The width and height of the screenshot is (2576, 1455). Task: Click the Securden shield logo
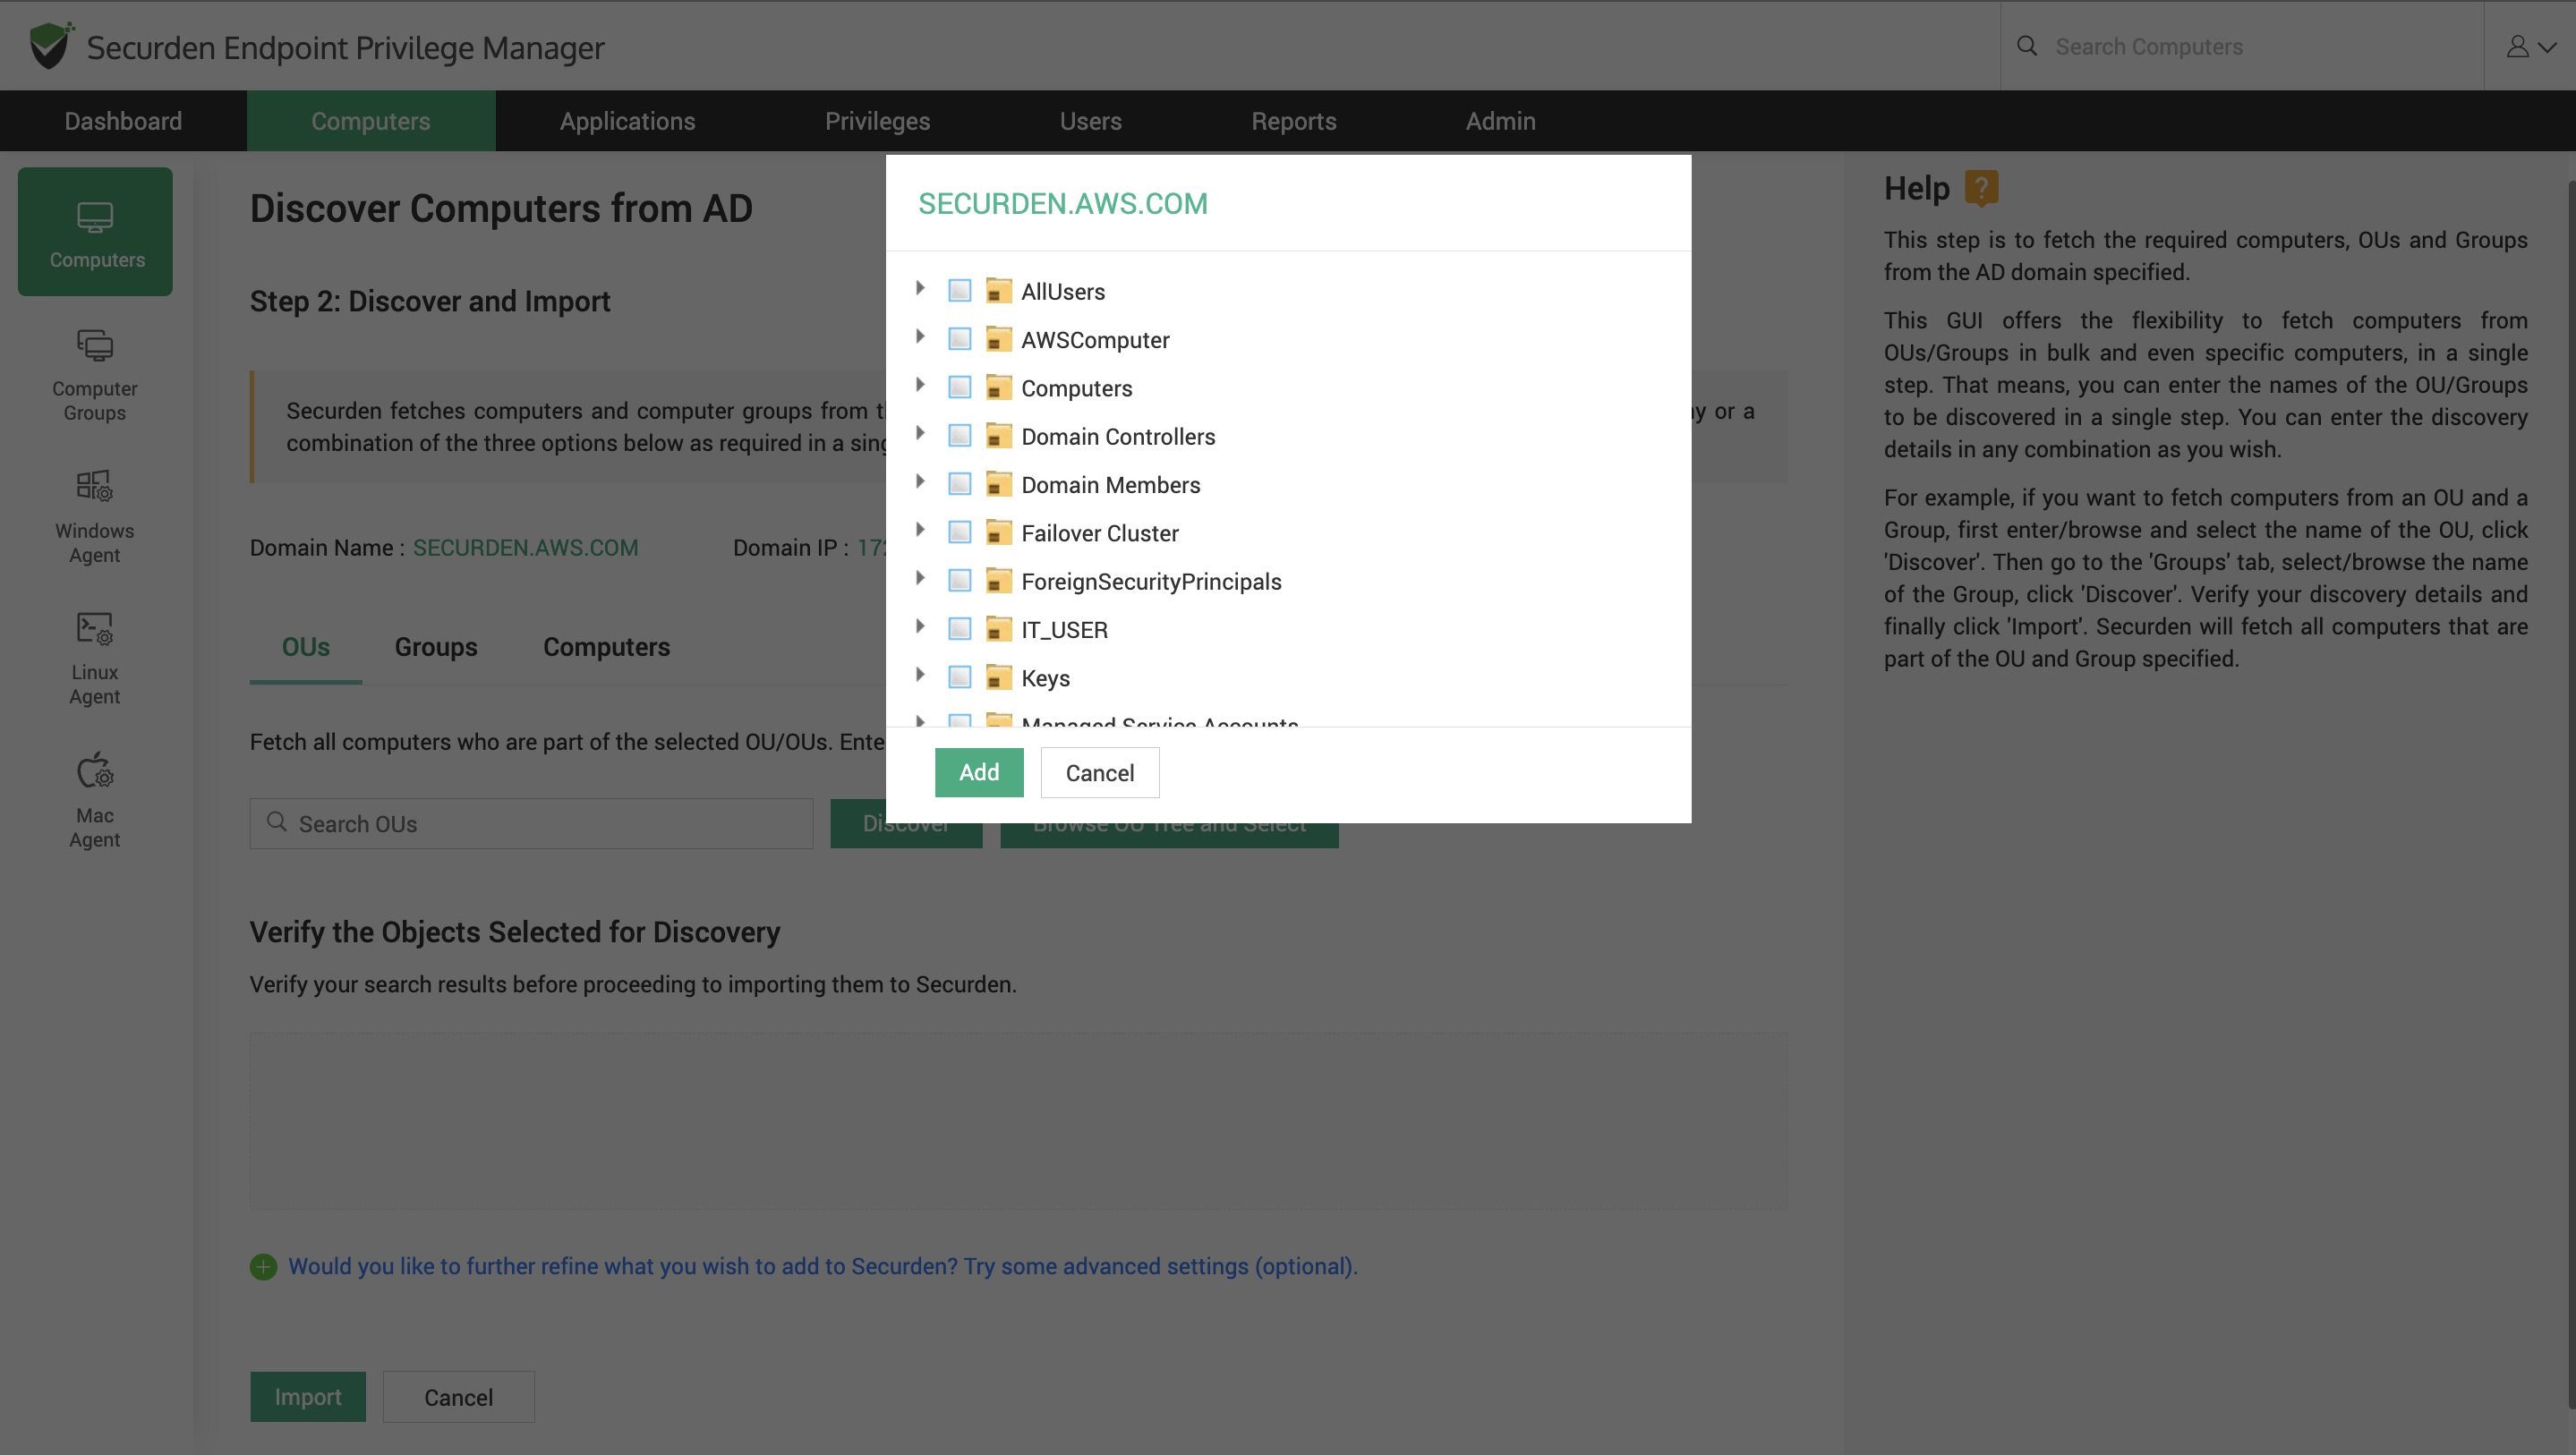pos(48,44)
